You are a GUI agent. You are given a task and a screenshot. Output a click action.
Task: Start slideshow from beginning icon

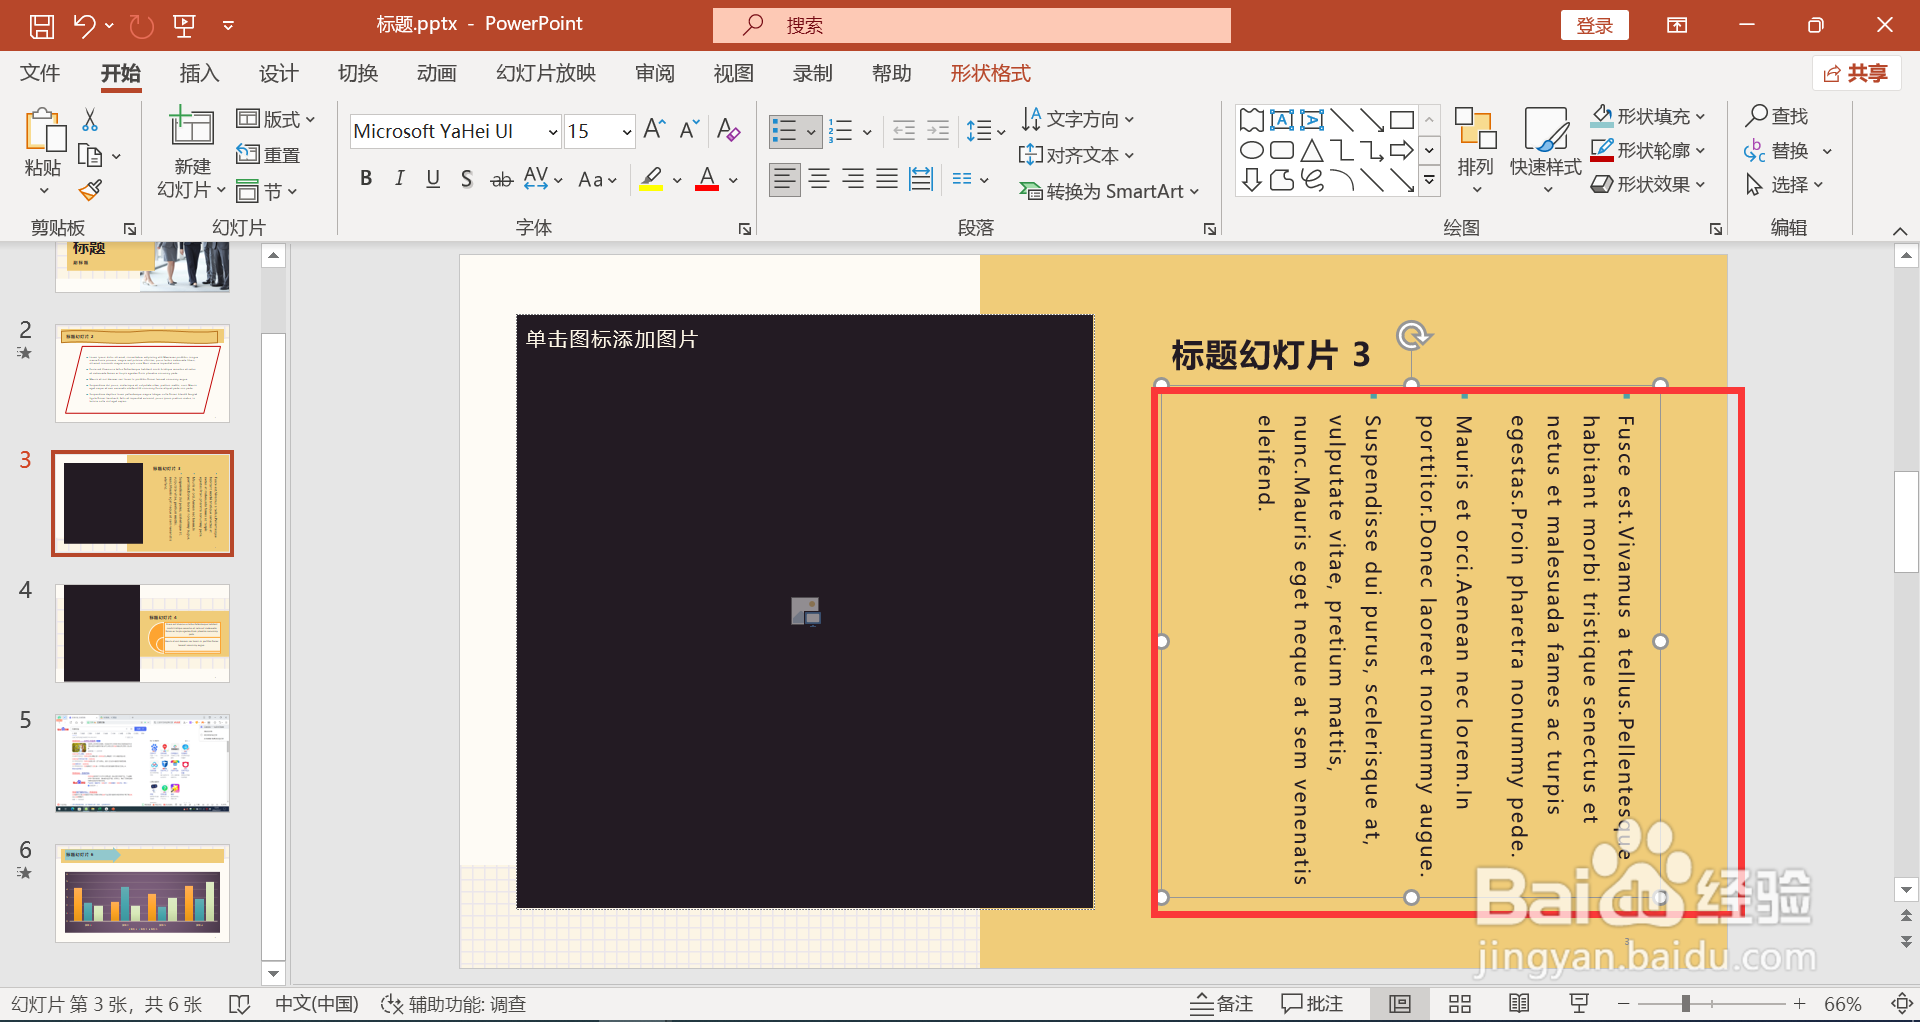(184, 25)
